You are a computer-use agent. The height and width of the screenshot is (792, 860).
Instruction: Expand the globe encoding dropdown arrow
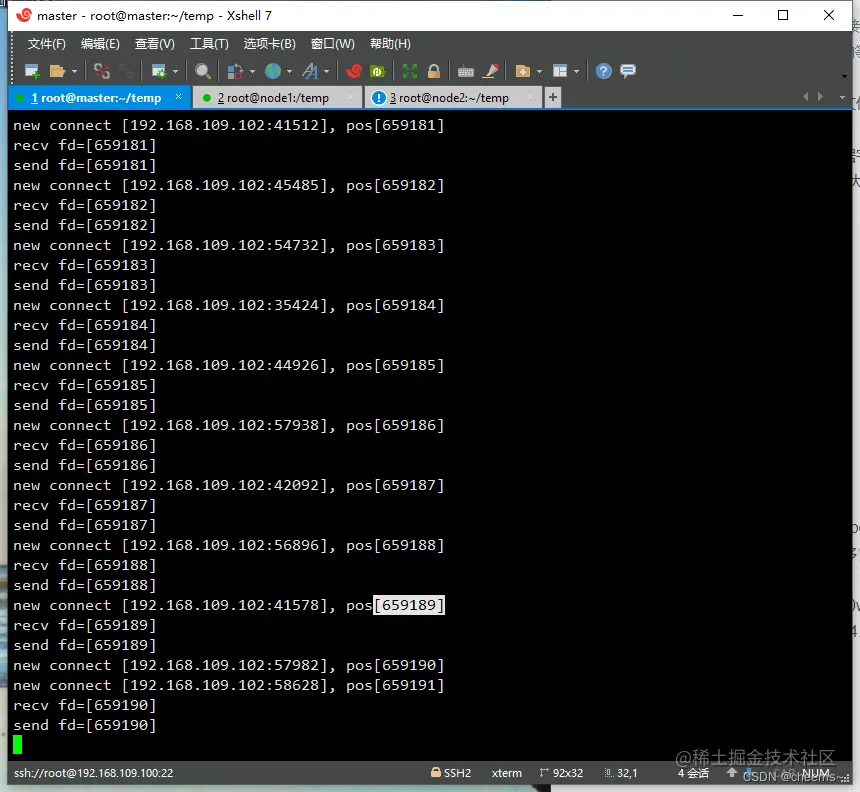[x=290, y=71]
